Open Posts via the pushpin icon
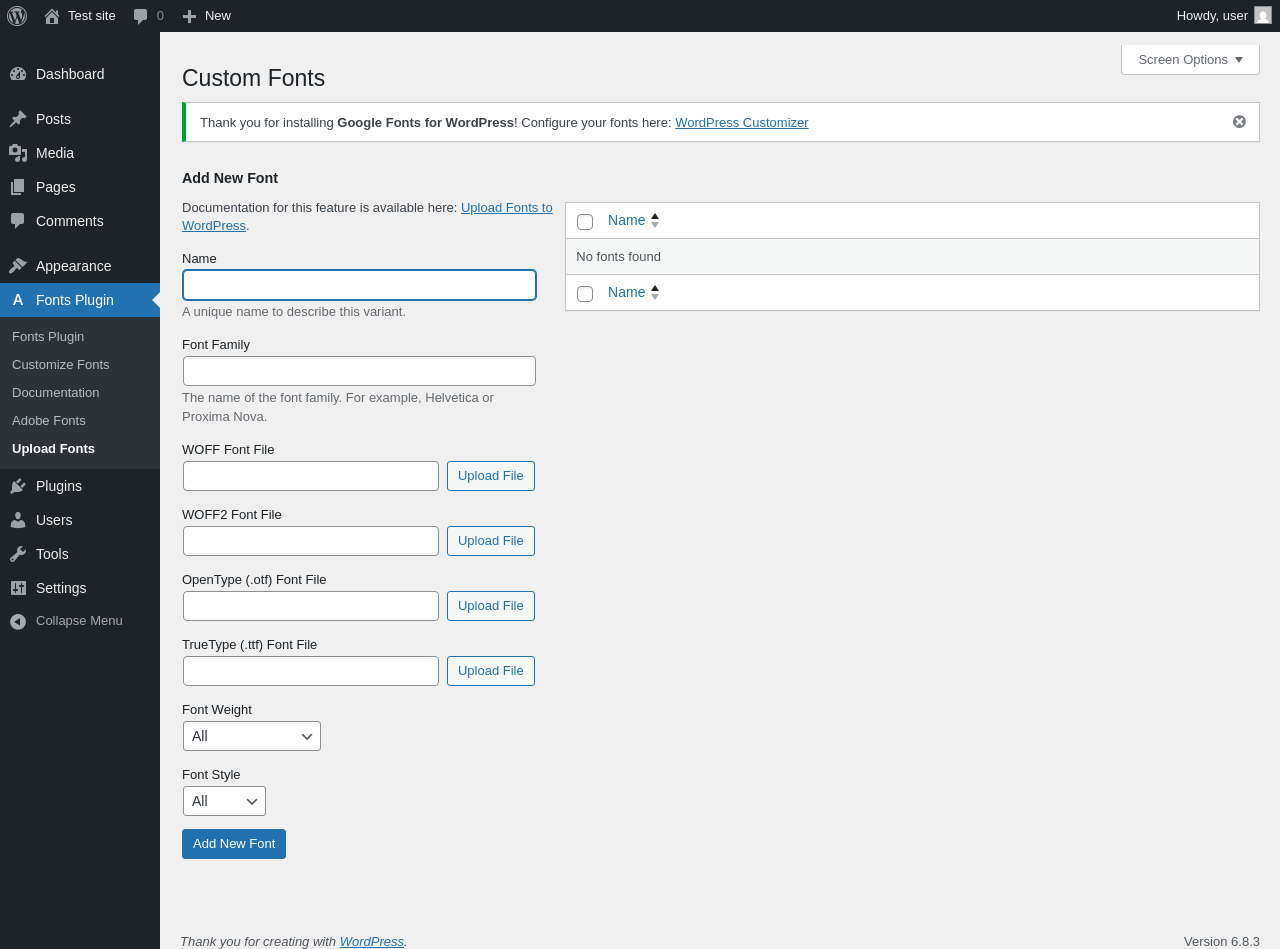 point(18,119)
